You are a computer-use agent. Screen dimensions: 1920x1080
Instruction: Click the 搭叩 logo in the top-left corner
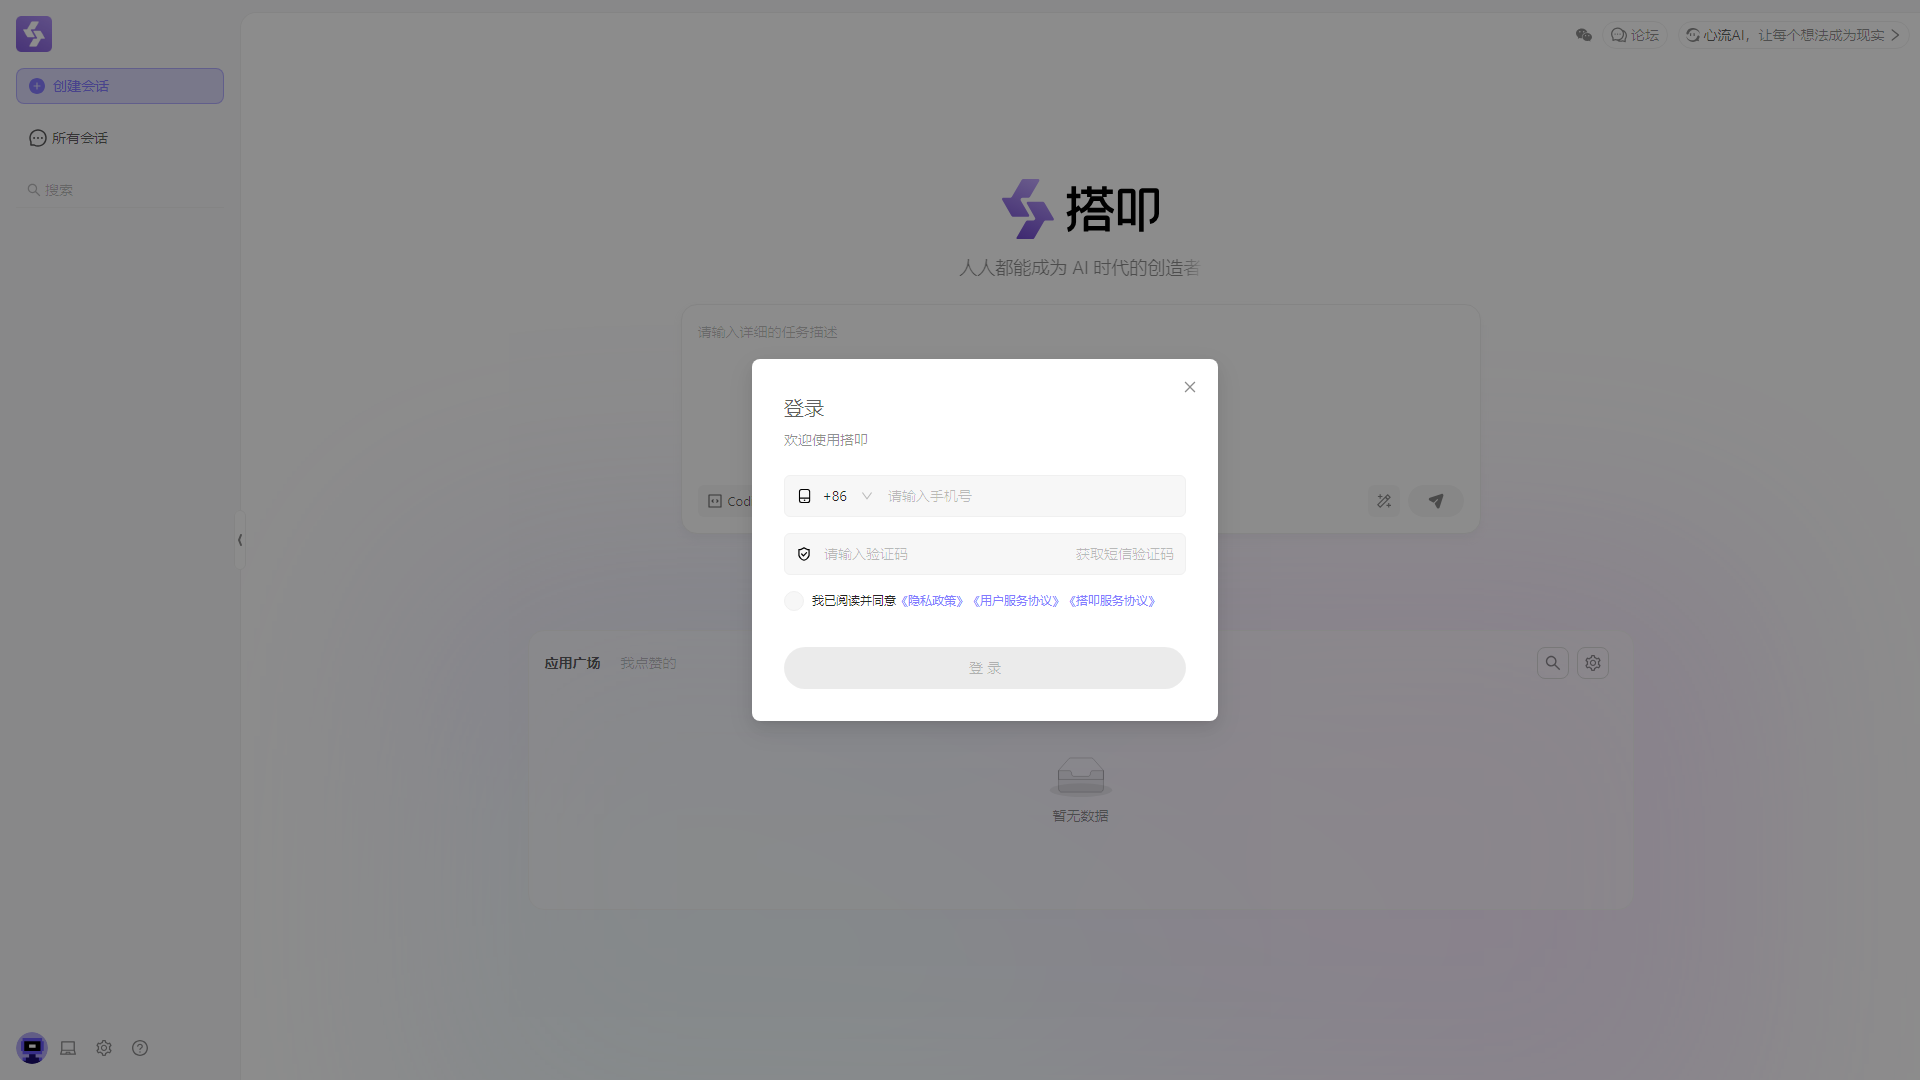pos(33,33)
